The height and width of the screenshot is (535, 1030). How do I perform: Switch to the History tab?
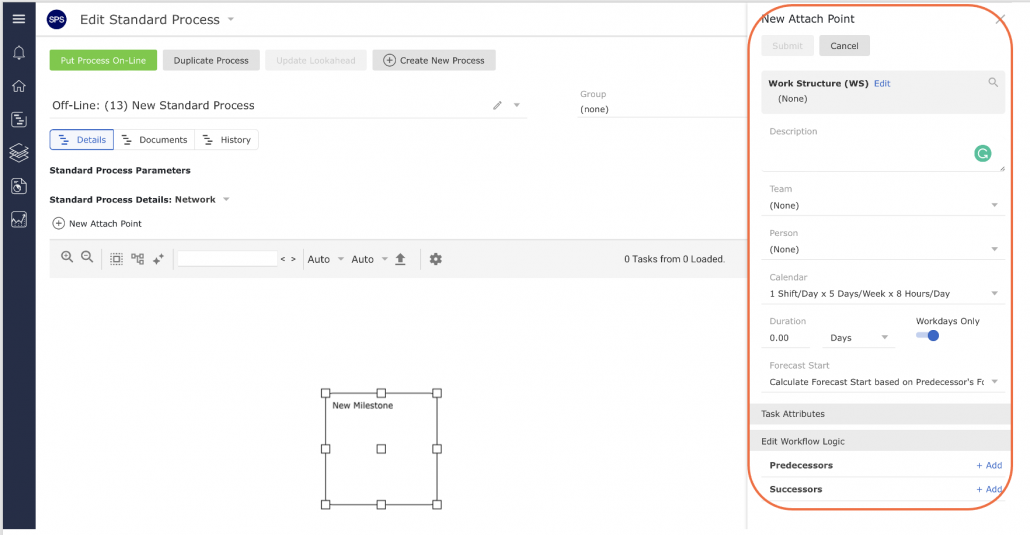[227, 140]
